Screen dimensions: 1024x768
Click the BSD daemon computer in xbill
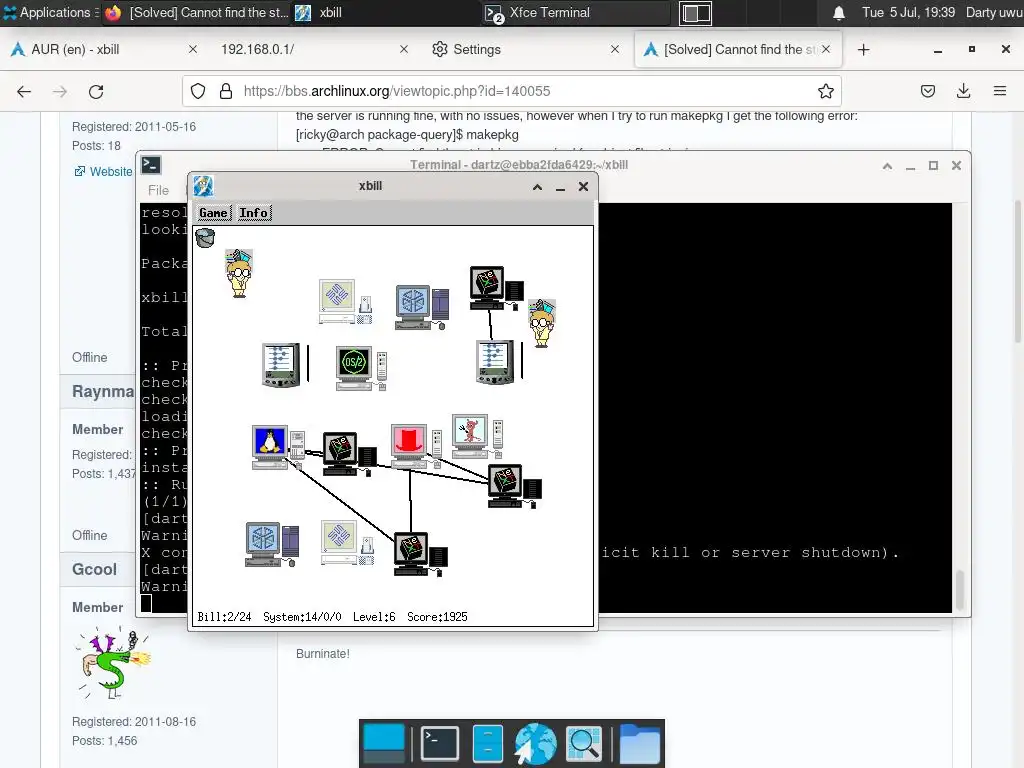click(x=477, y=436)
